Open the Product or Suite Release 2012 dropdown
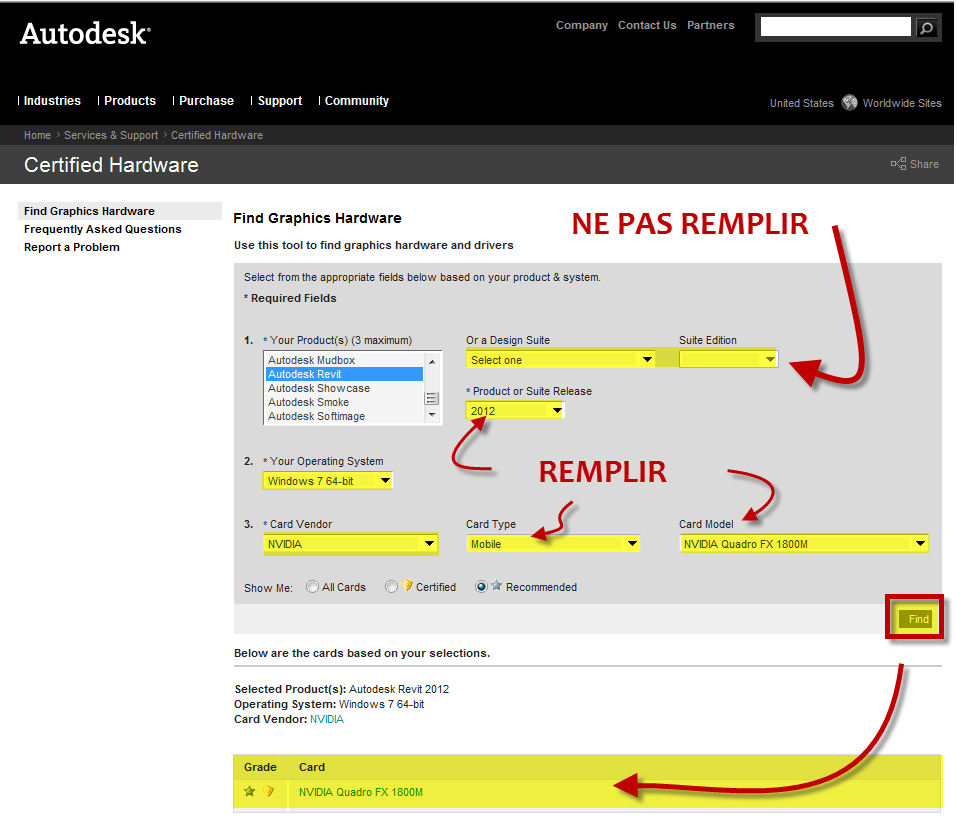The image size is (957, 817). coord(515,411)
